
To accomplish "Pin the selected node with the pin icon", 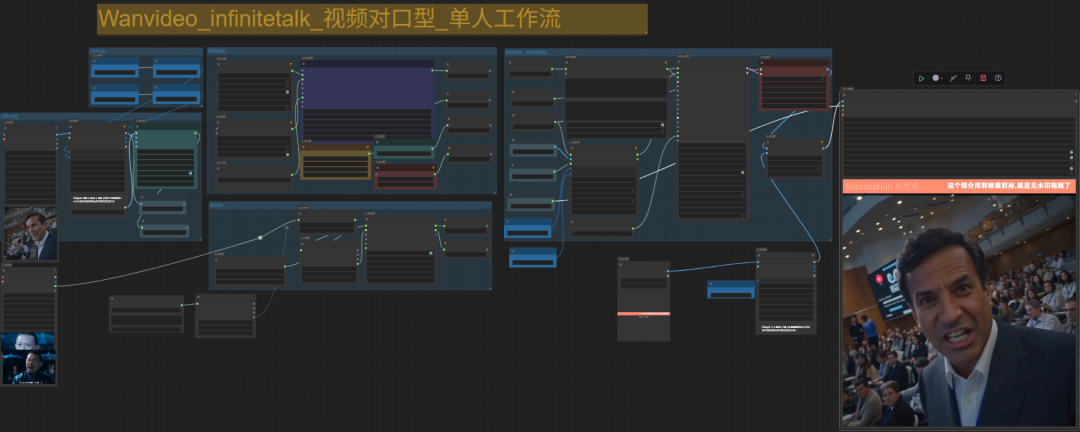I will click(x=968, y=79).
